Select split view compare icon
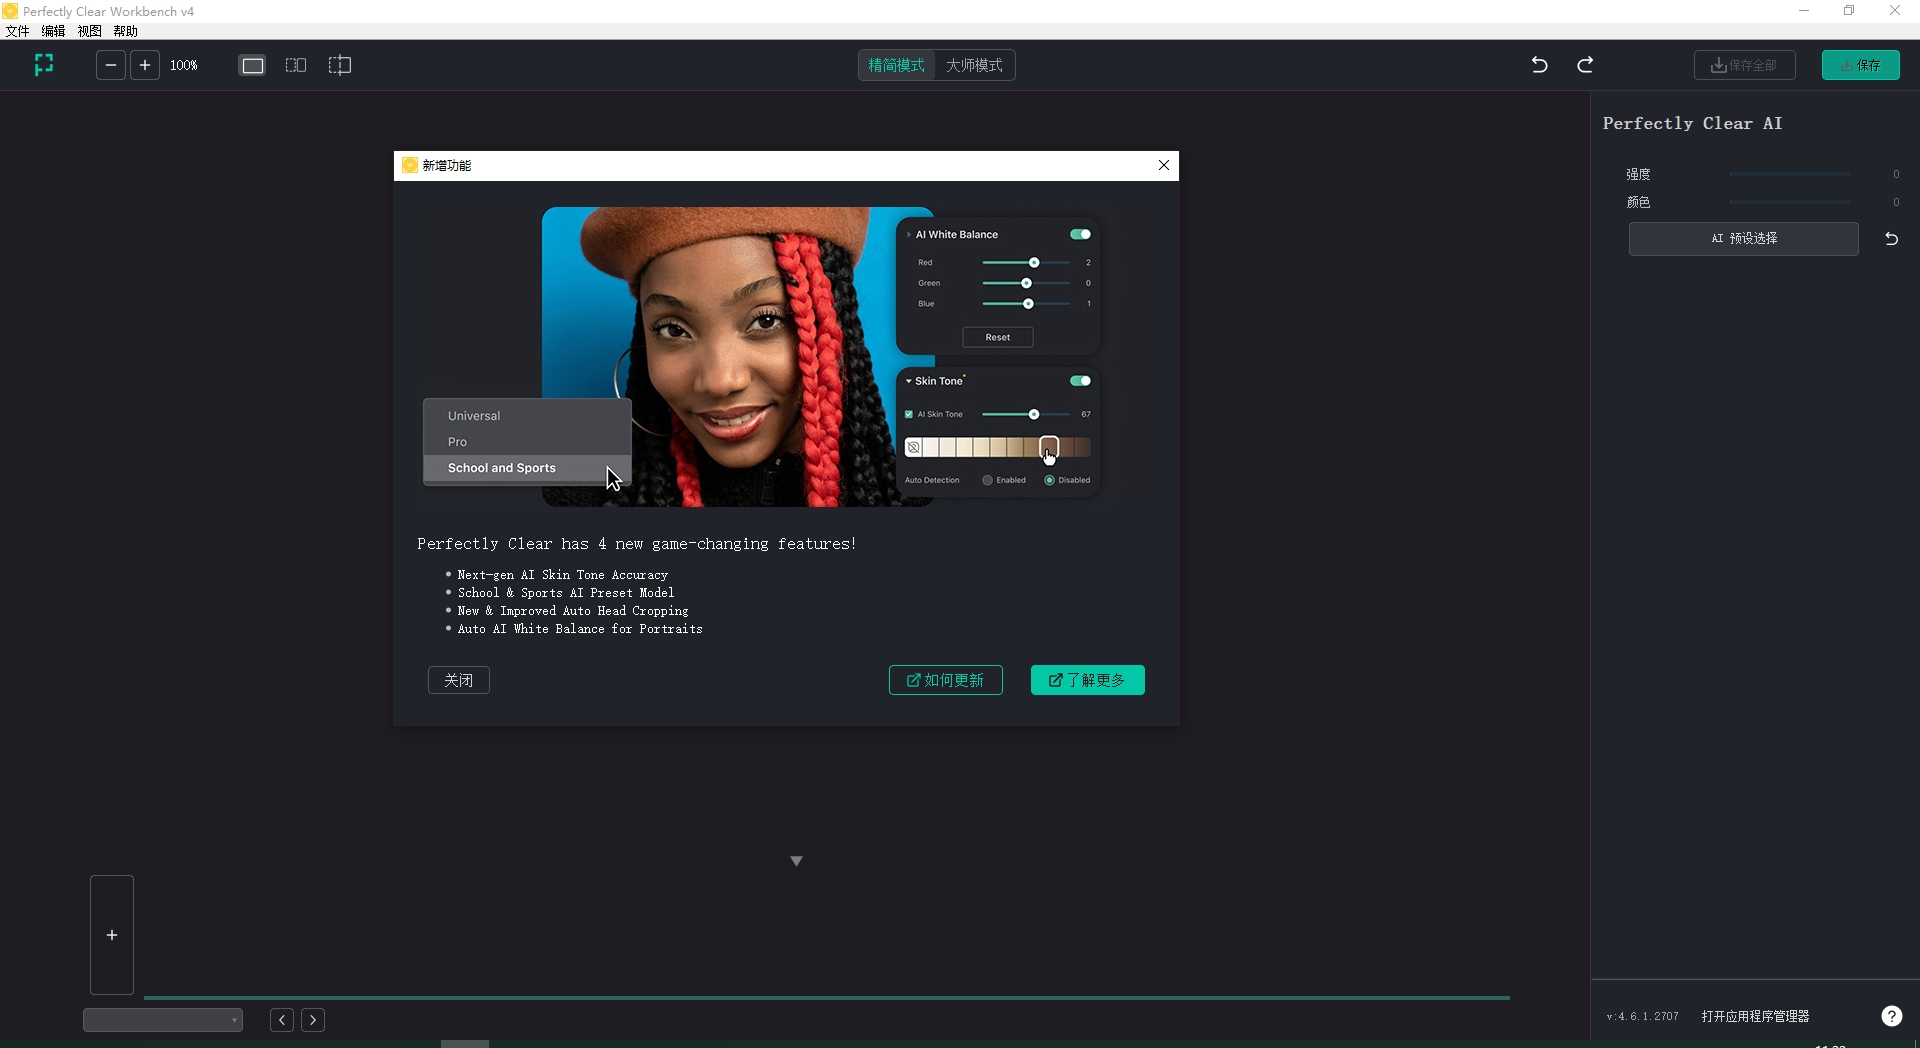 [x=340, y=65]
